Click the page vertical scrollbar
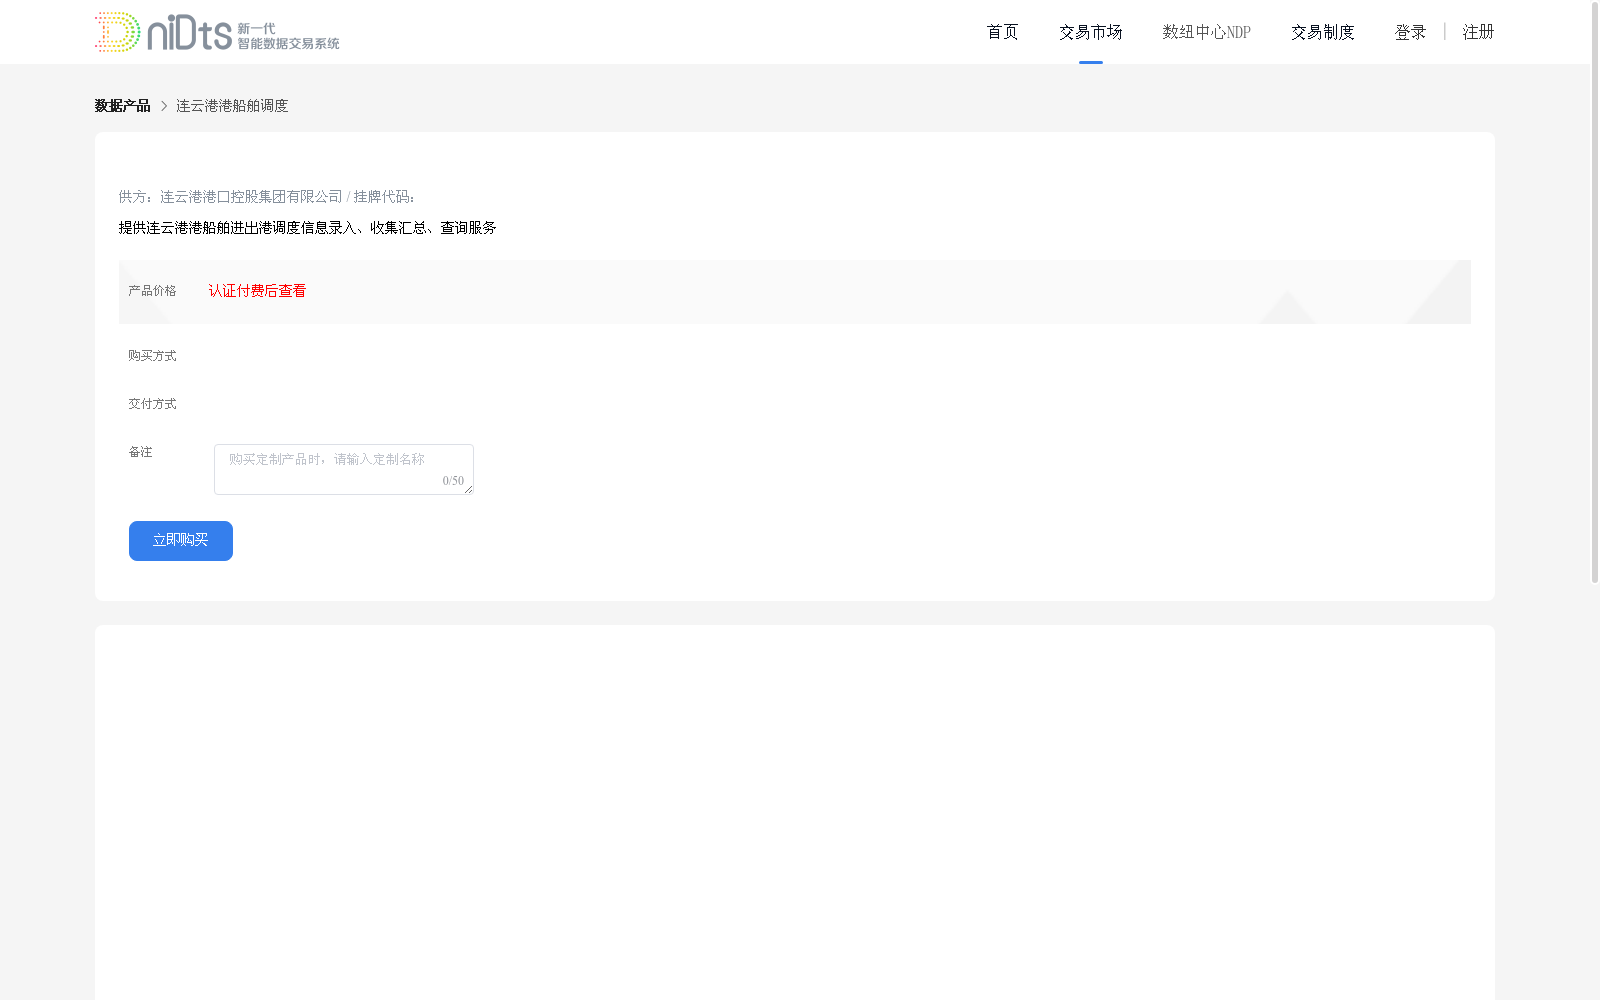Viewport: 1600px width, 1000px height. tap(1595, 292)
